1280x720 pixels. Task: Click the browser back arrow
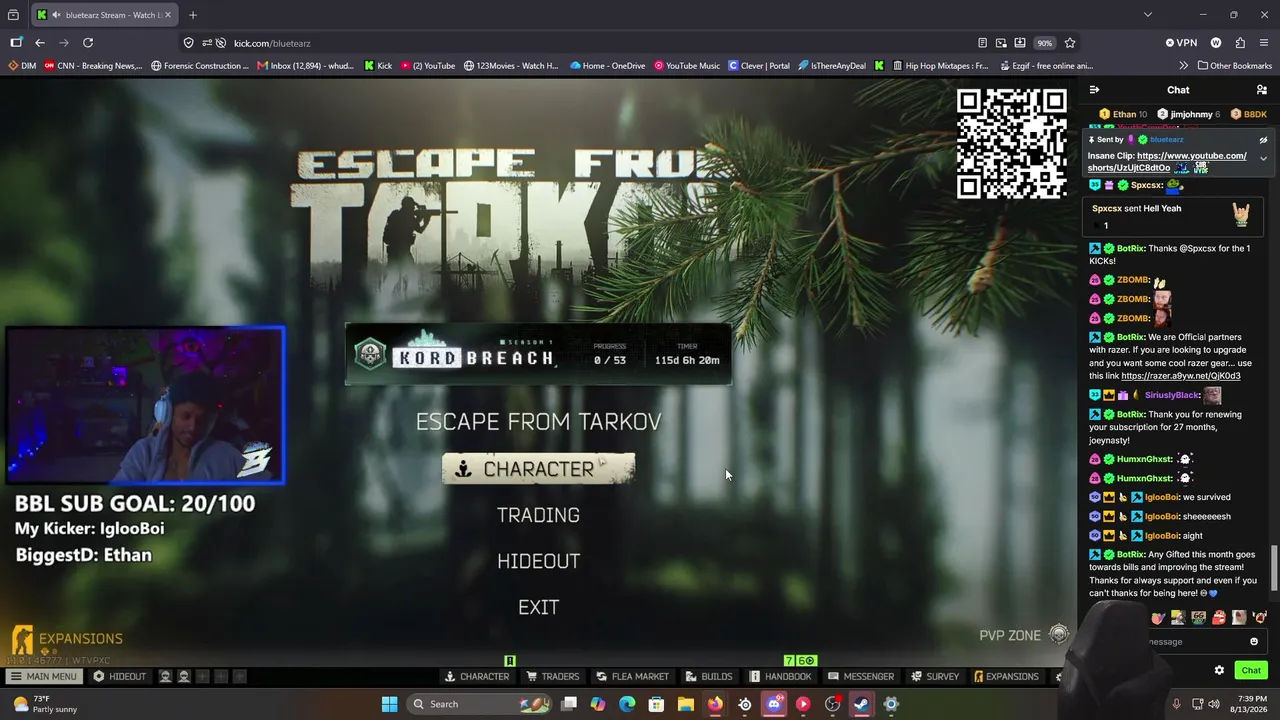pos(40,43)
